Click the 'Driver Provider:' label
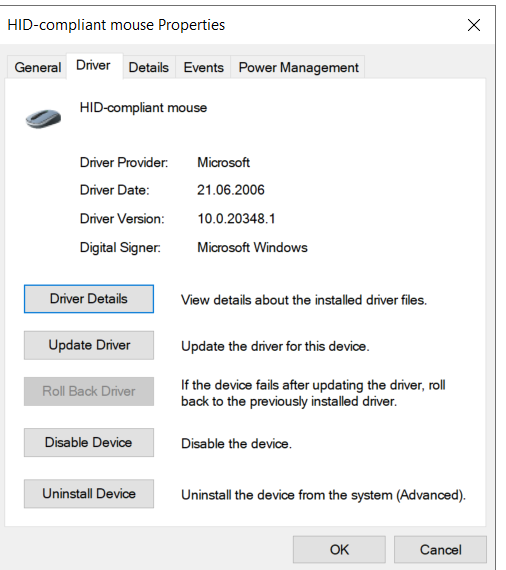The height and width of the screenshot is (570, 506). point(124,162)
